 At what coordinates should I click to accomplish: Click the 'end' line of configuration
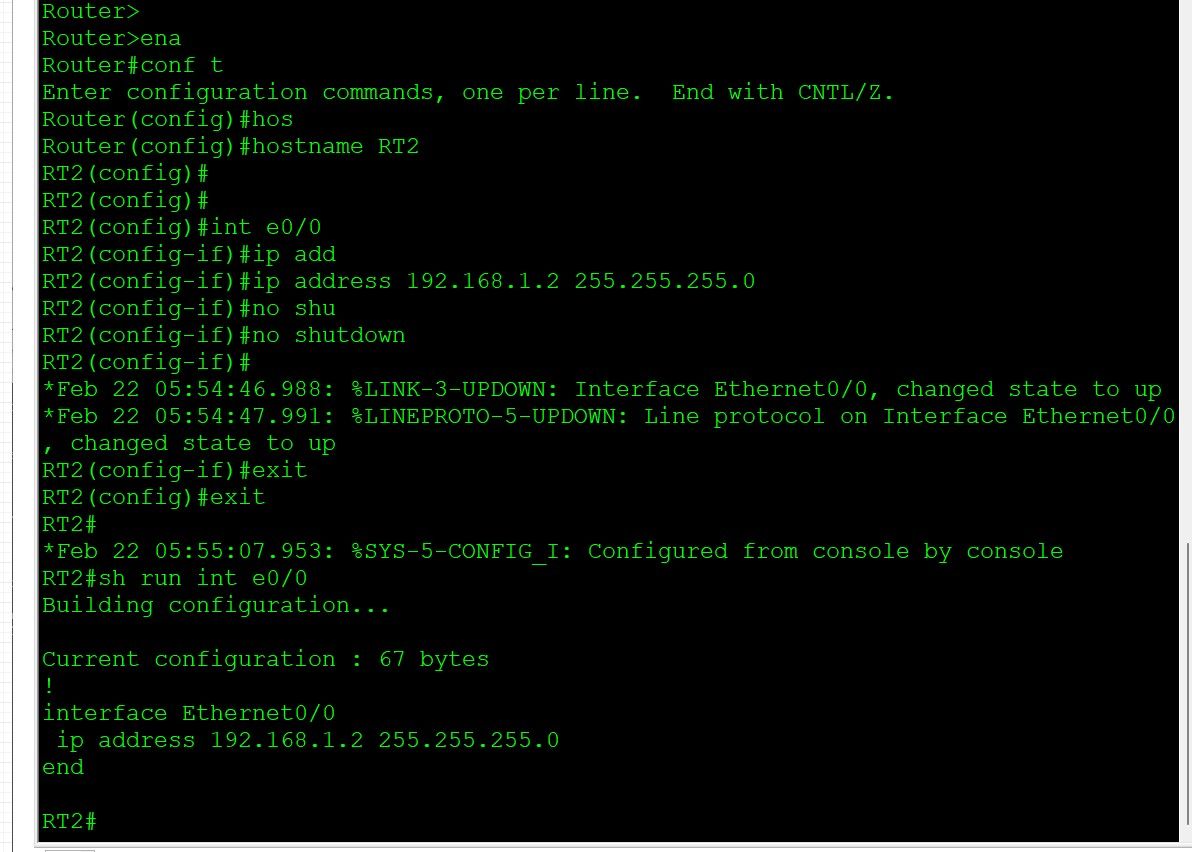coord(63,768)
